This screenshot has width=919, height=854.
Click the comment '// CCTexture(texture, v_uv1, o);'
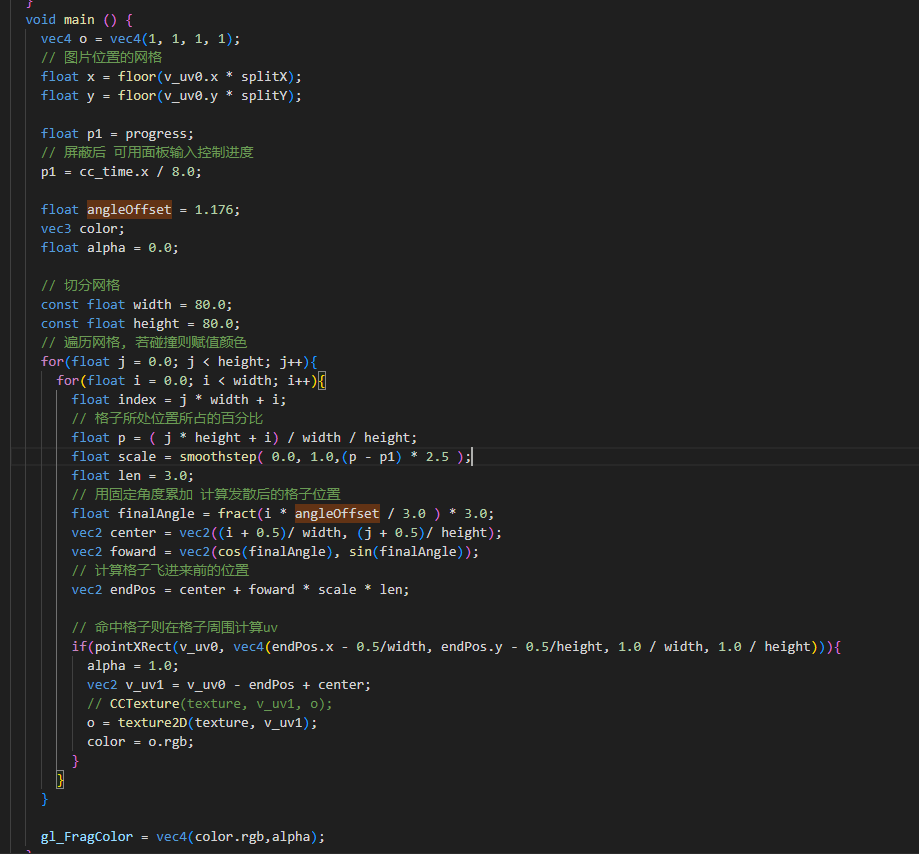pos(210,703)
